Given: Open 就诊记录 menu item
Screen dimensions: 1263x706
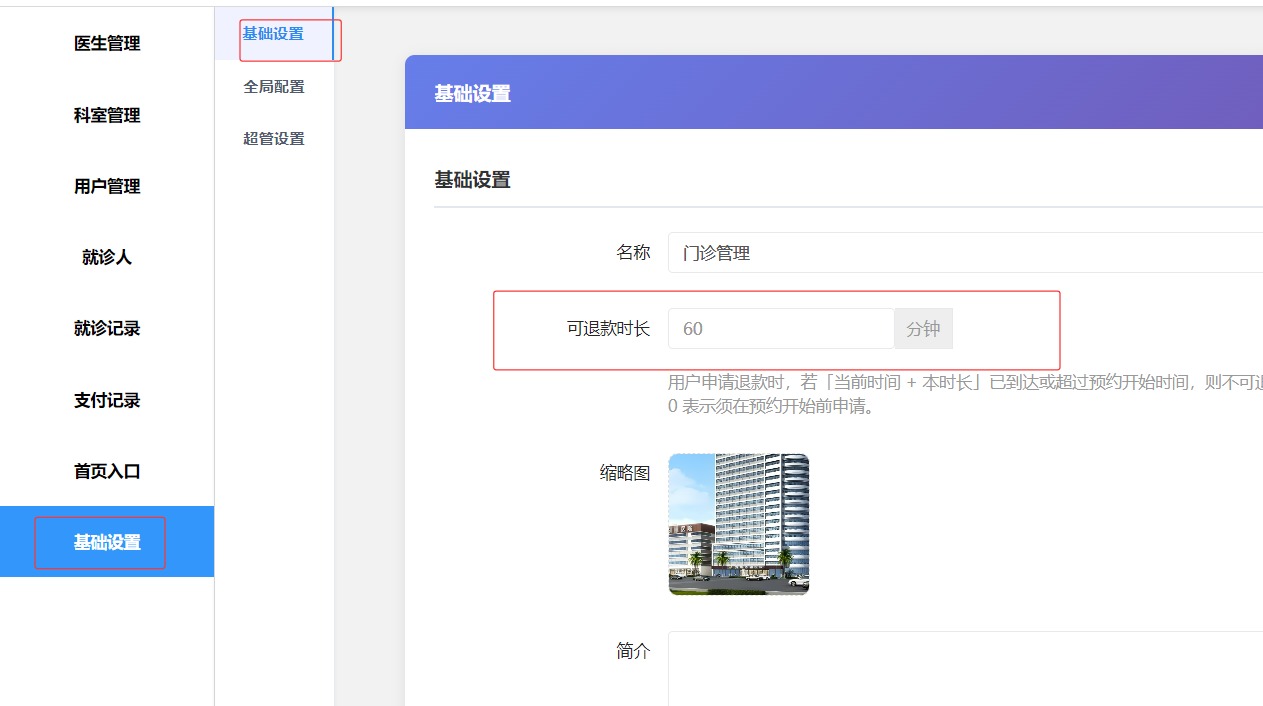Looking at the screenshot, I should coord(107,328).
